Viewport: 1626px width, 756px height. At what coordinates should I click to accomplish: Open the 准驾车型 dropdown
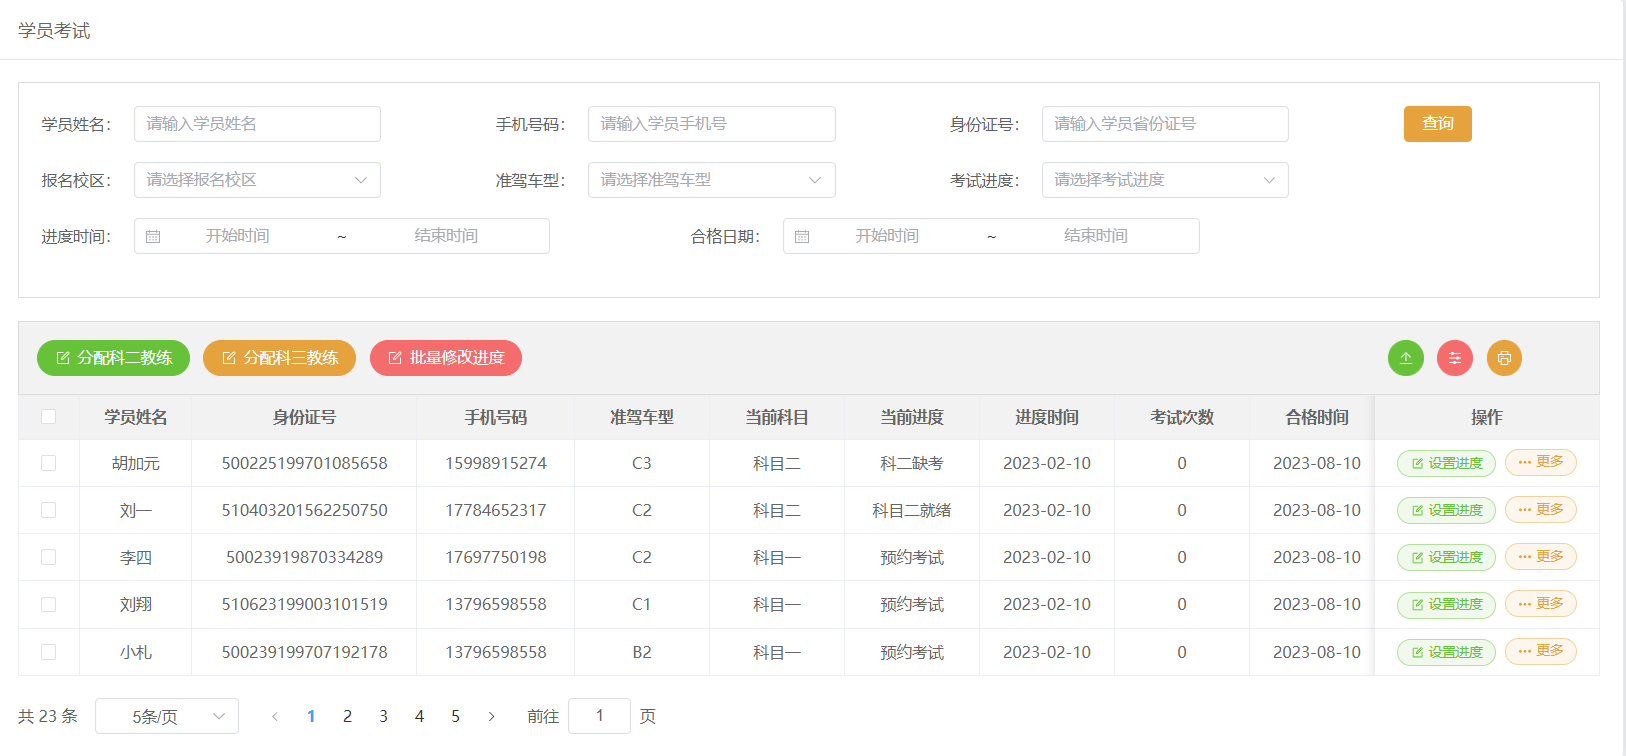coord(711,180)
